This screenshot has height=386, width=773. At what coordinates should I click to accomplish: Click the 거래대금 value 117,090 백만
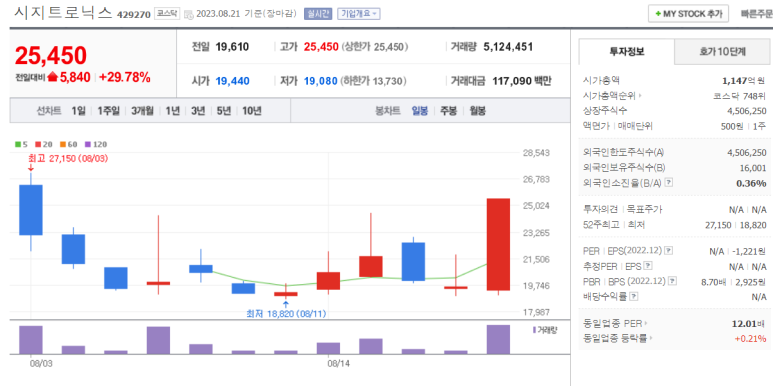tap(522, 81)
